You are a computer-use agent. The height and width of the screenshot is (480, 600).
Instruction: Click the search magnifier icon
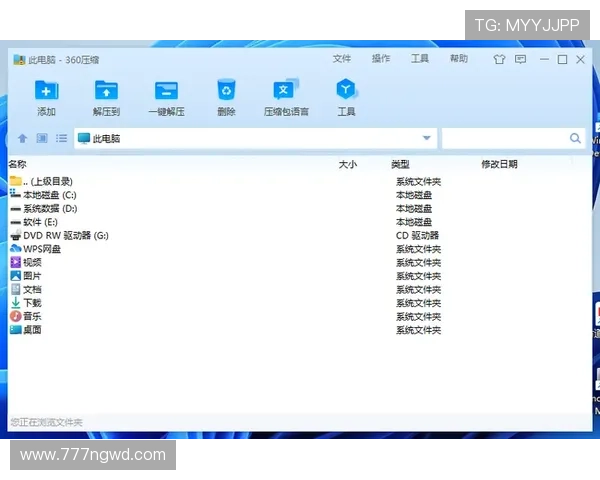[x=575, y=138]
